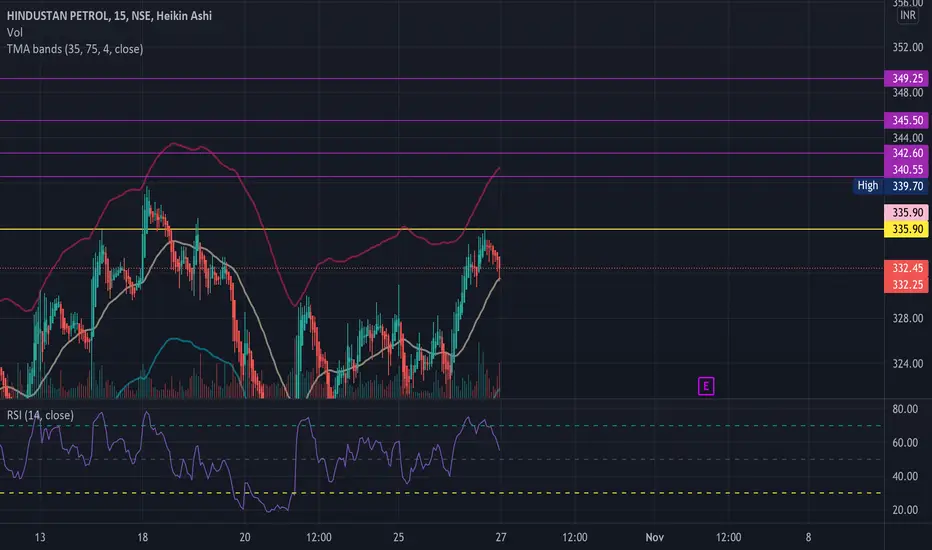Click the date label 27 on time axis
The height and width of the screenshot is (550, 932).
501,538
